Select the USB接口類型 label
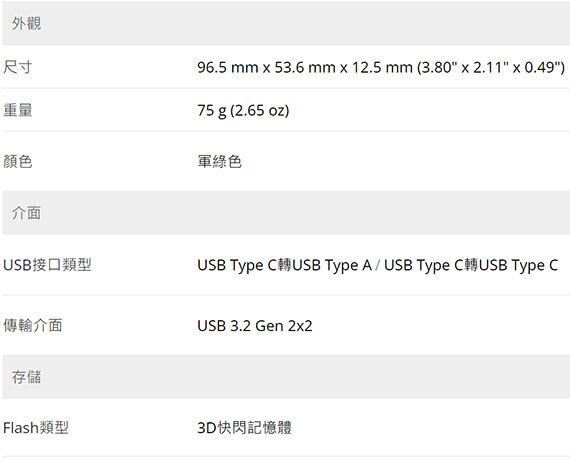 [47, 265]
